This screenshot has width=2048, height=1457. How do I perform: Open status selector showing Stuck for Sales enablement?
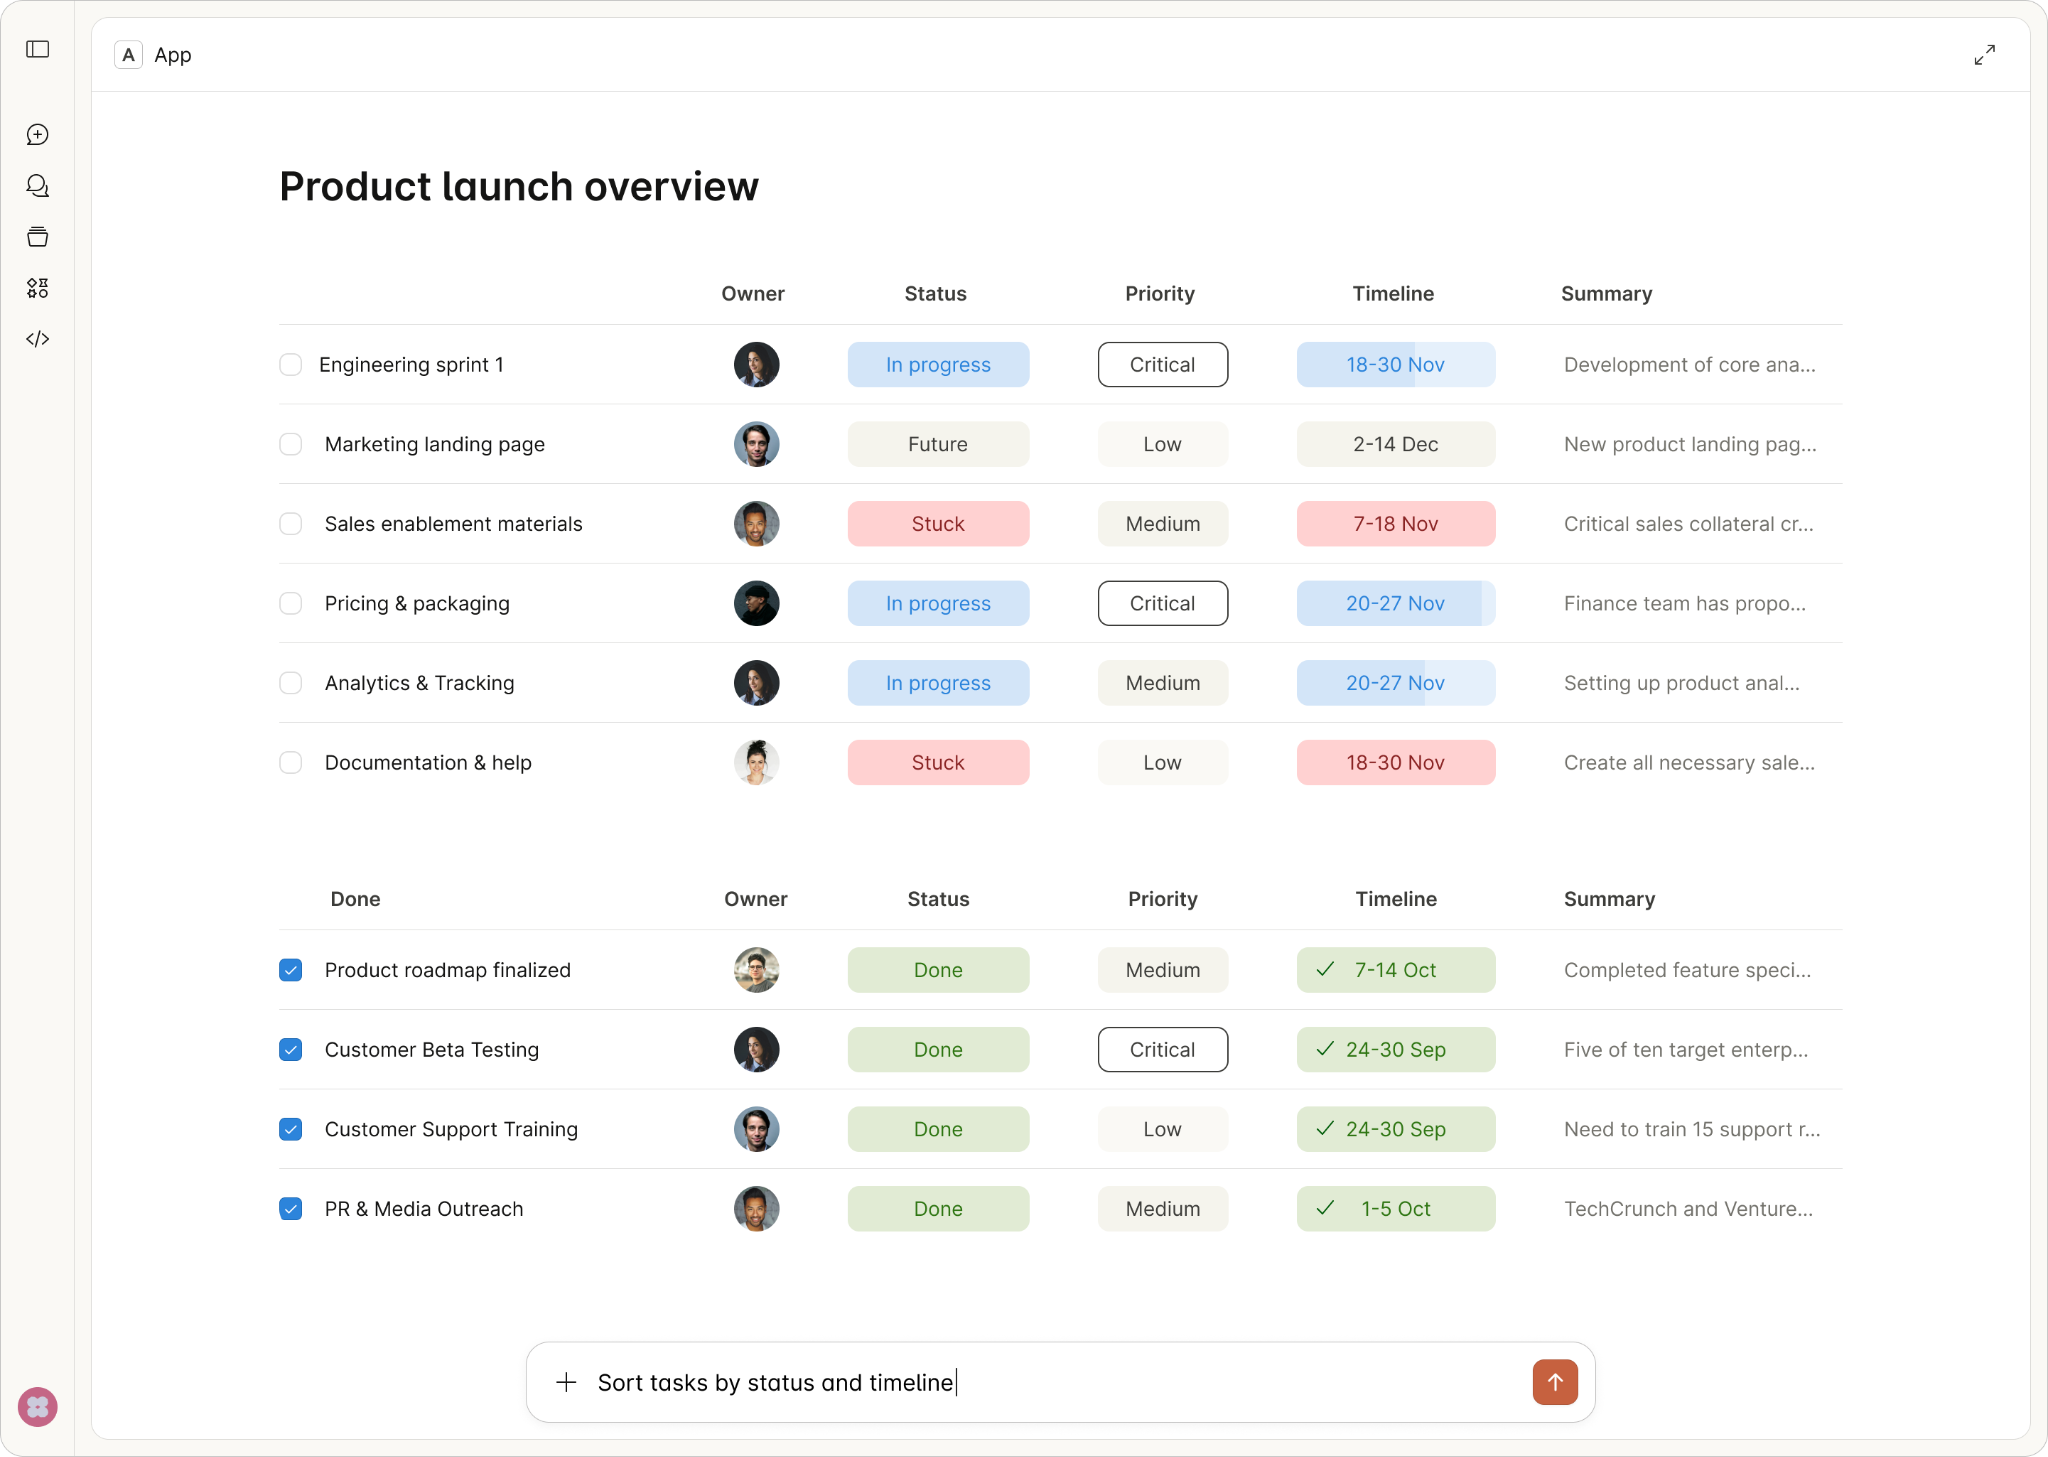(938, 523)
